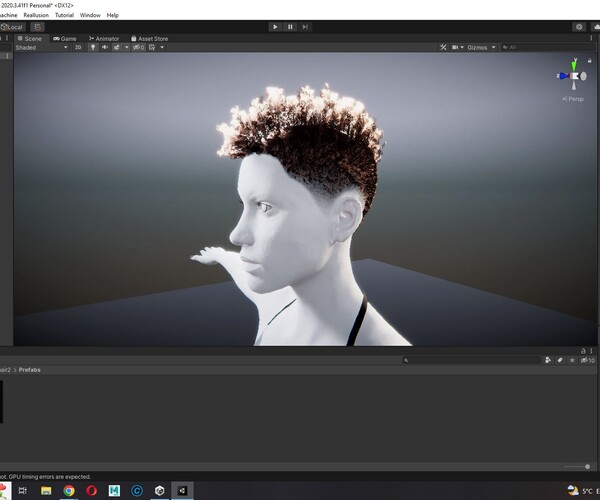This screenshot has height=500, width=600.
Task: Toggle 2D view mode
Action: tap(78, 47)
